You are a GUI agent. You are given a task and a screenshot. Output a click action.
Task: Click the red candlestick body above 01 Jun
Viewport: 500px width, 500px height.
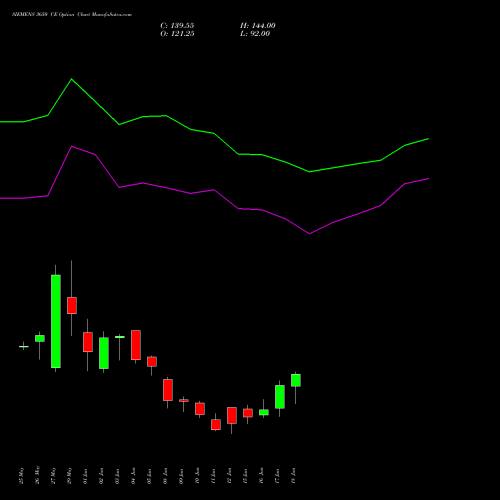pyautogui.click(x=88, y=342)
